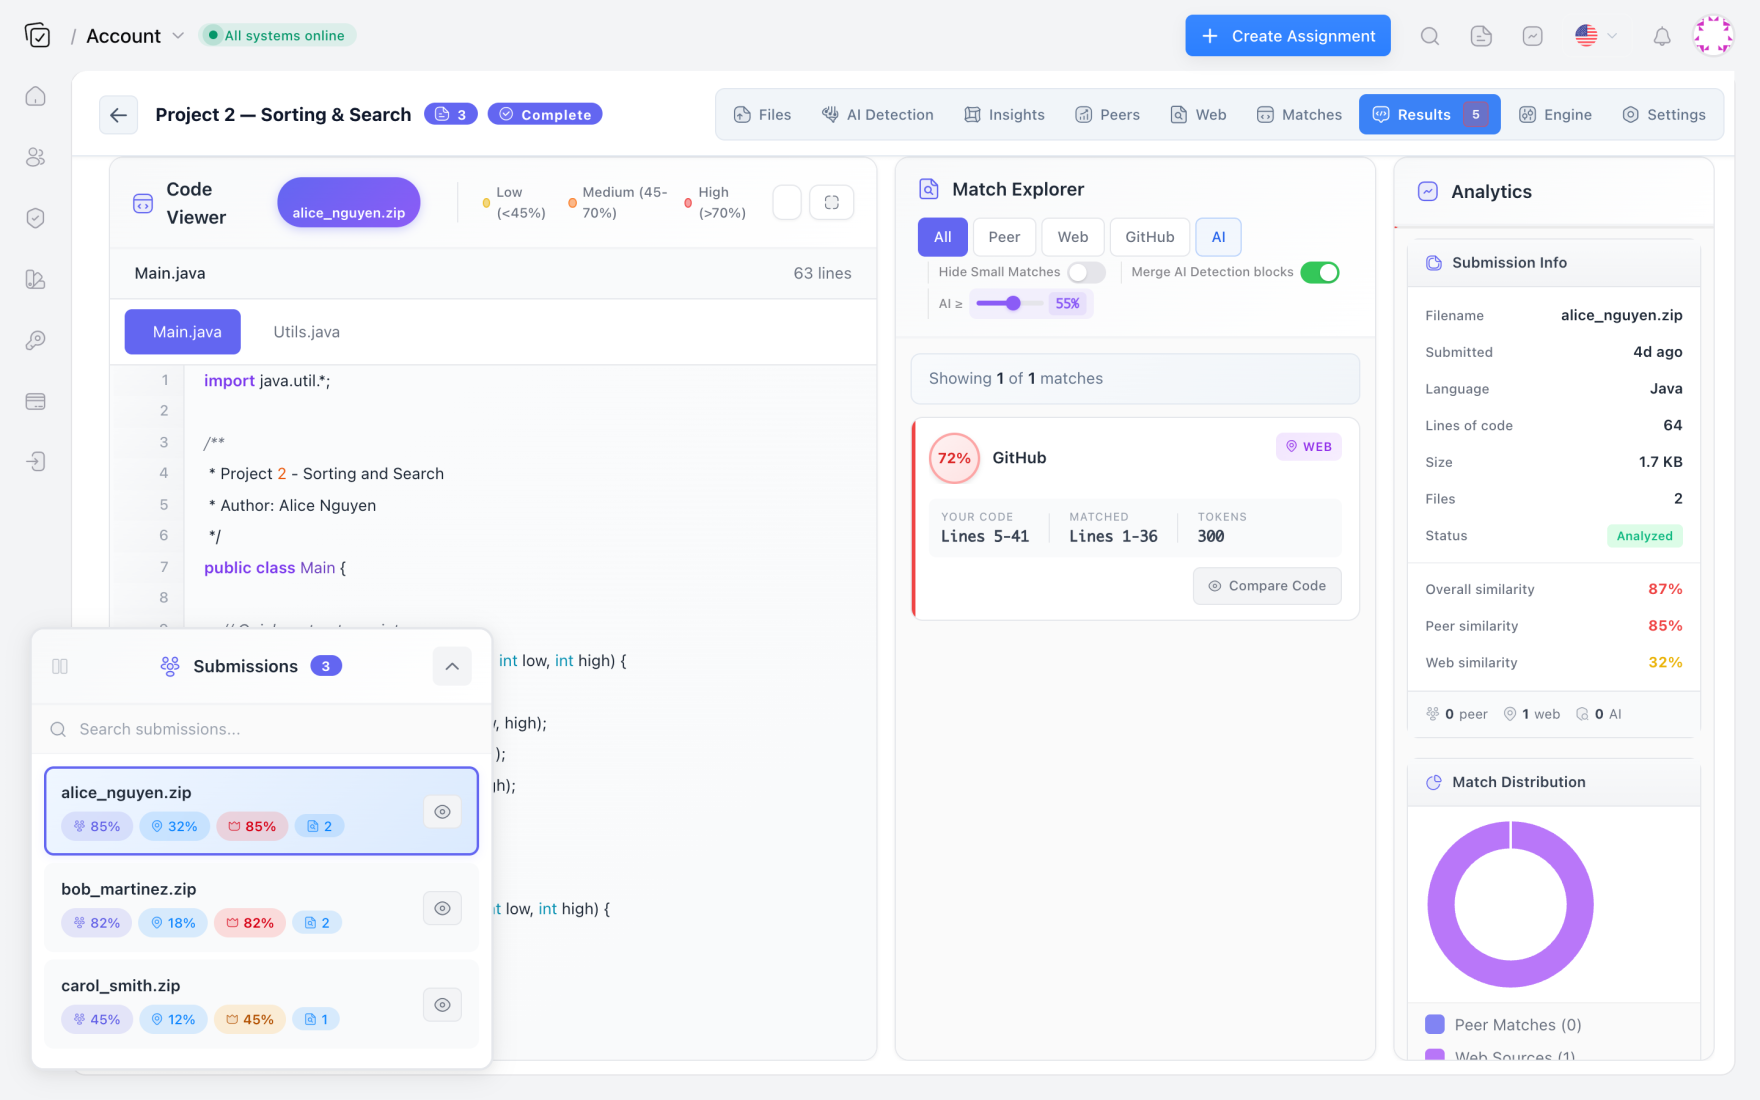Click the fullscreen icon in Code Viewer
The height and width of the screenshot is (1100, 1760).
(831, 203)
